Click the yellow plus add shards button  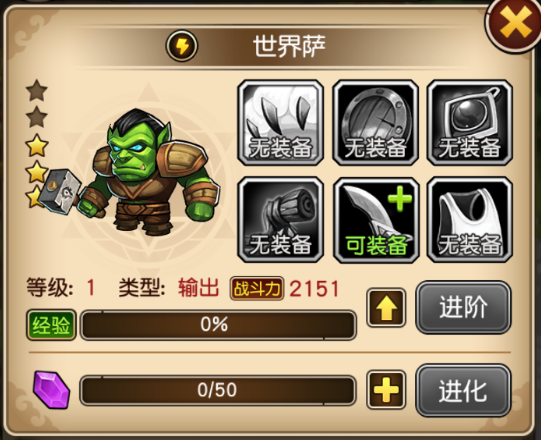click(x=386, y=390)
